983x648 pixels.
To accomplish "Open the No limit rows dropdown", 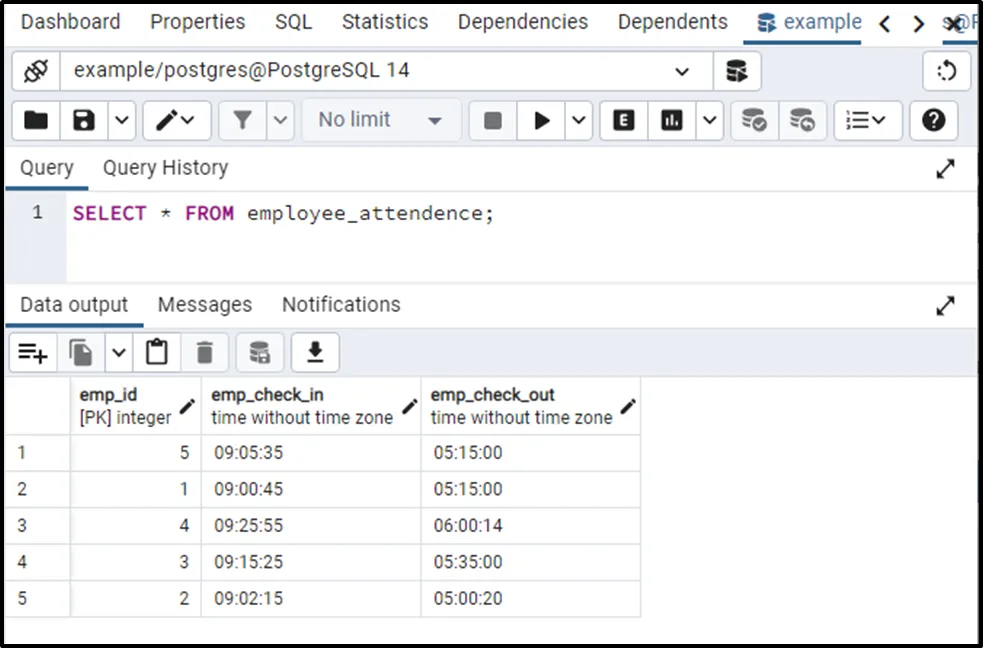I will coord(380,121).
